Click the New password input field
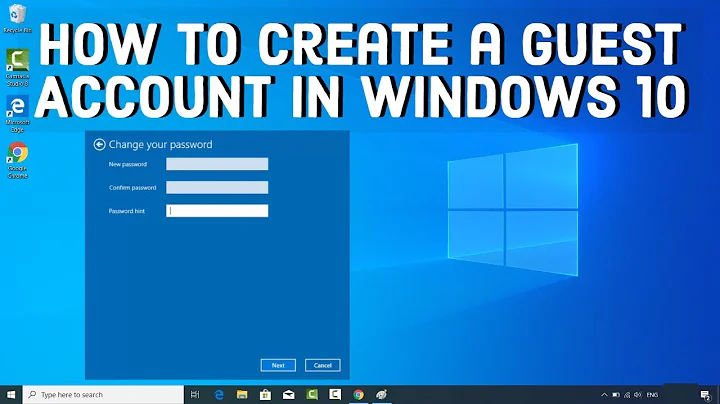The image size is (720, 404). pyautogui.click(x=217, y=164)
